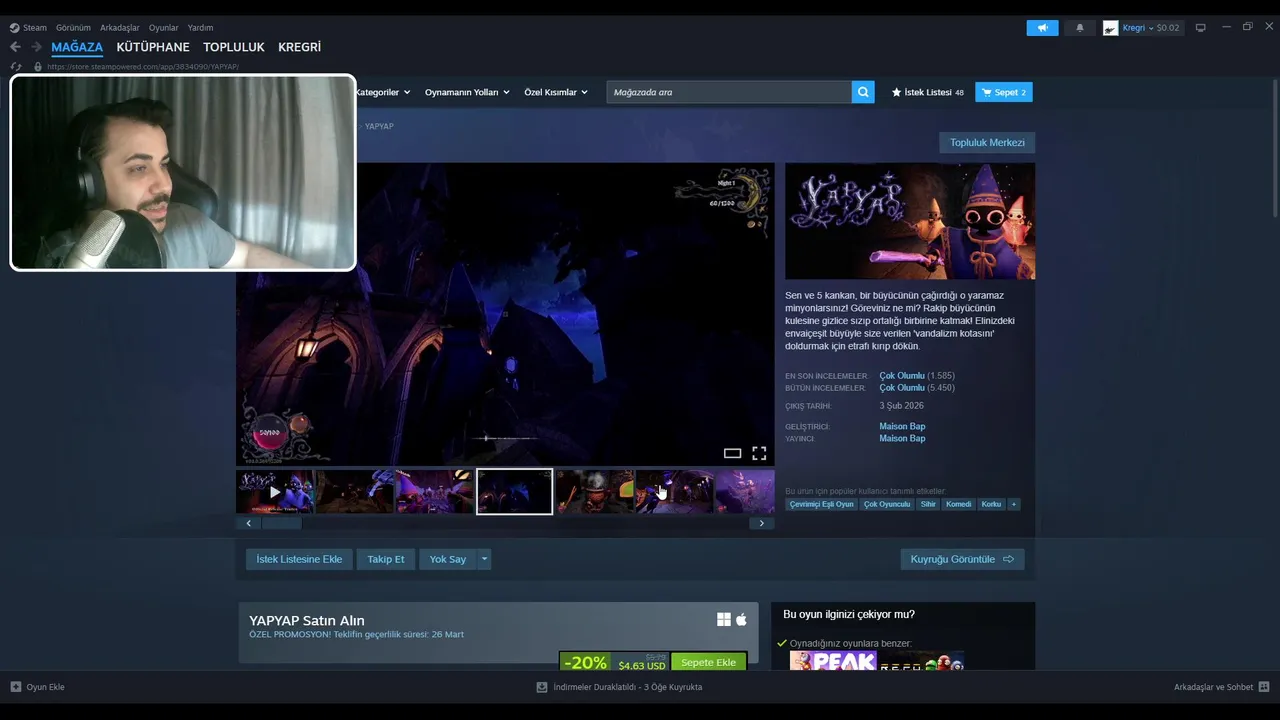Expand the Oynamanın Yolları dropdown
This screenshot has height=720, width=1280.
[x=467, y=92]
